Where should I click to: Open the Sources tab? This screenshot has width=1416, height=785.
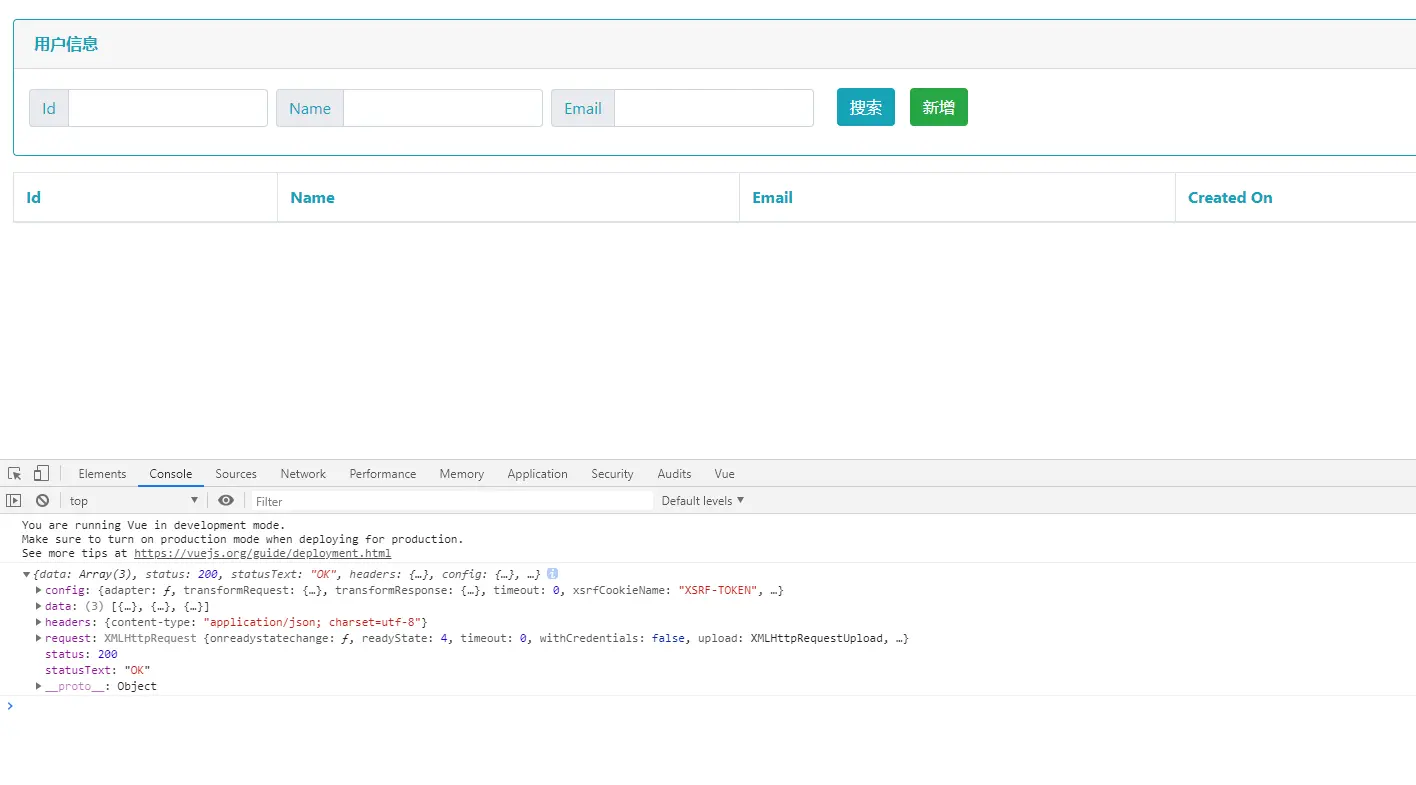pos(236,474)
